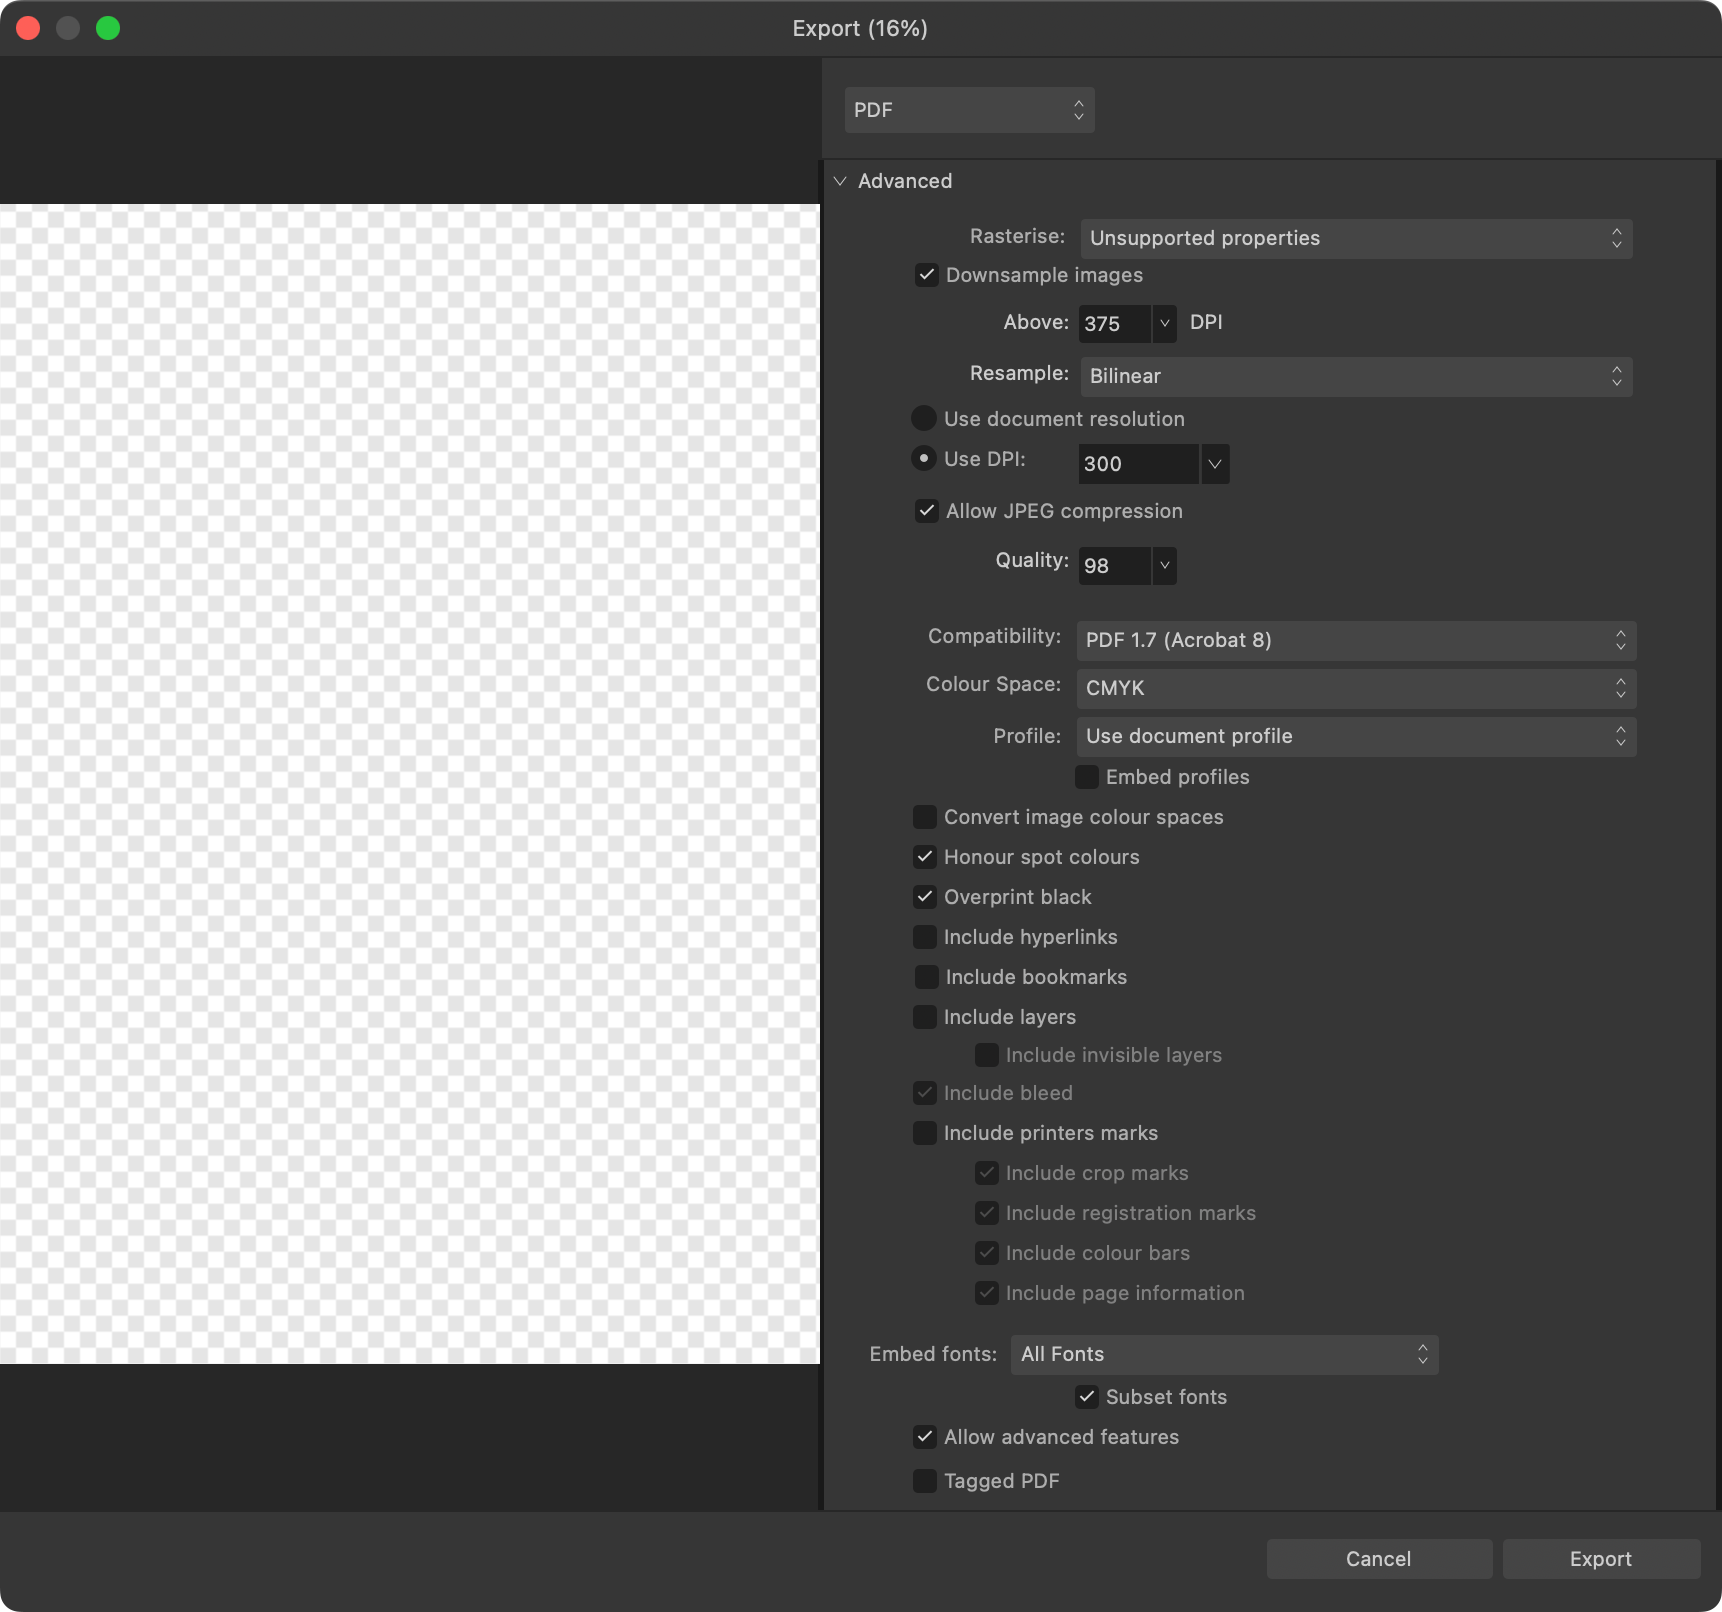Click the export preview thumbnail
The image size is (1722, 1612).
pos(410,784)
